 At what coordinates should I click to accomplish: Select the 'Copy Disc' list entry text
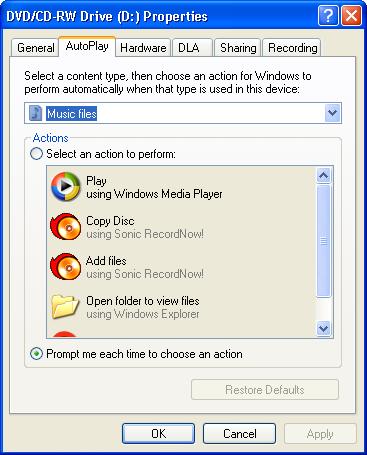110,221
